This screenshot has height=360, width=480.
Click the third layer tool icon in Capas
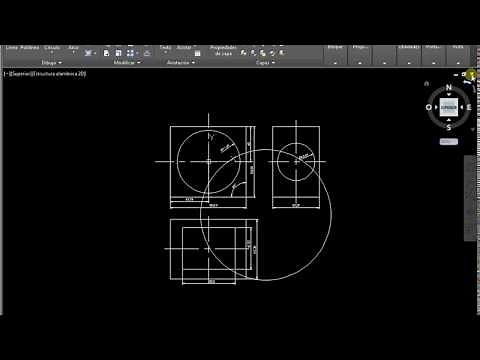263,53
